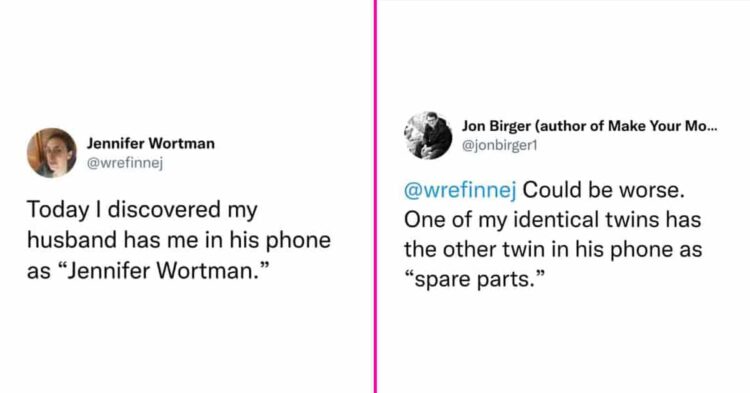
Task: Click the Jennifer Wortman display name
Action: coord(151,143)
